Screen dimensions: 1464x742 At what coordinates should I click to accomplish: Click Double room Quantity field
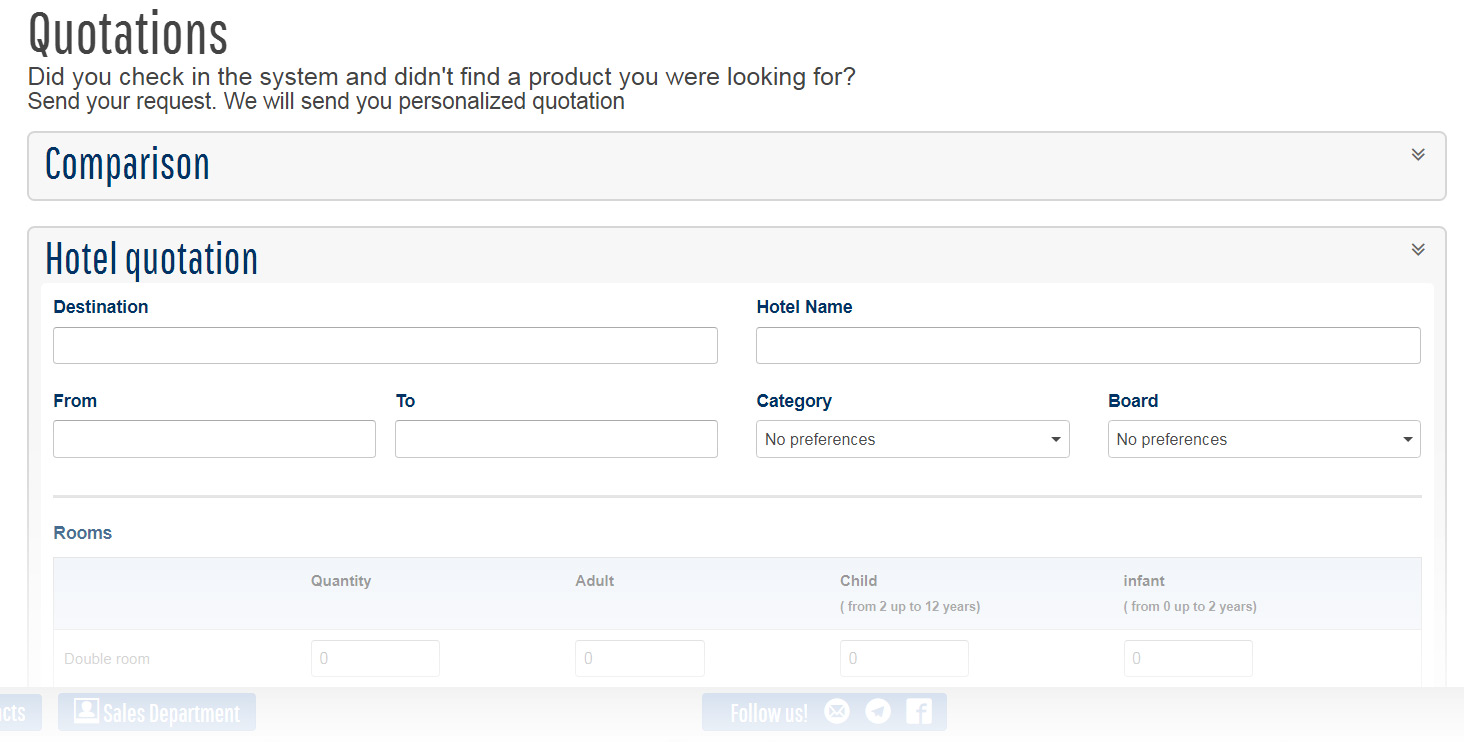pyautogui.click(x=375, y=658)
